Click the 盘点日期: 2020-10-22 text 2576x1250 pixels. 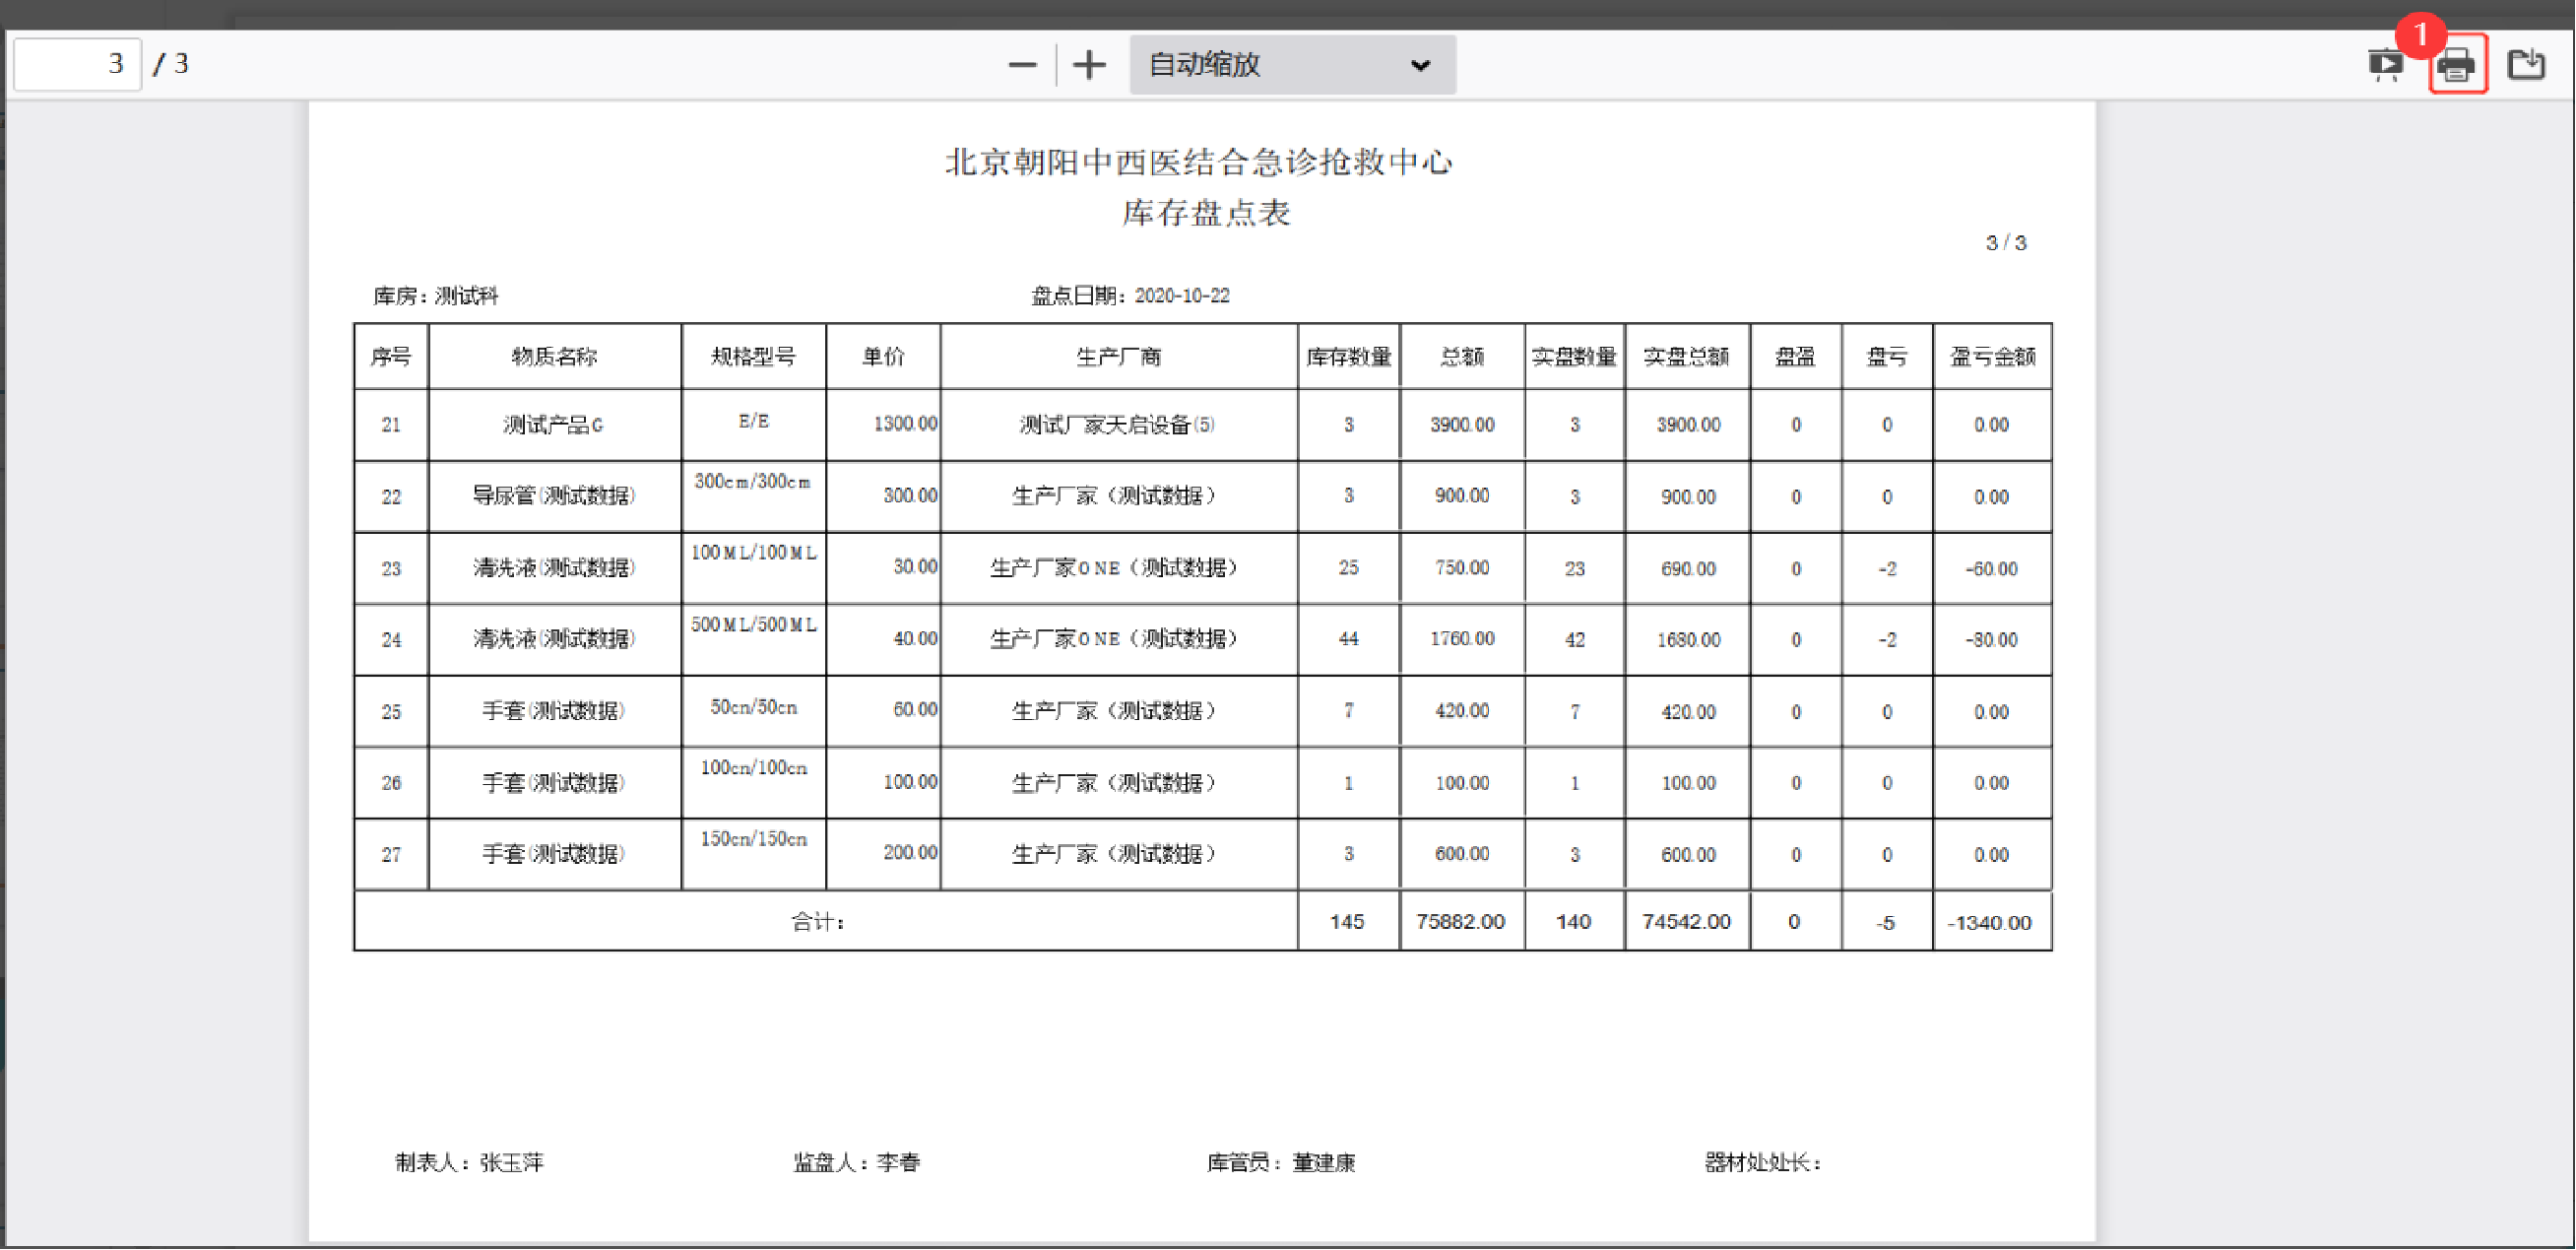coord(1130,296)
